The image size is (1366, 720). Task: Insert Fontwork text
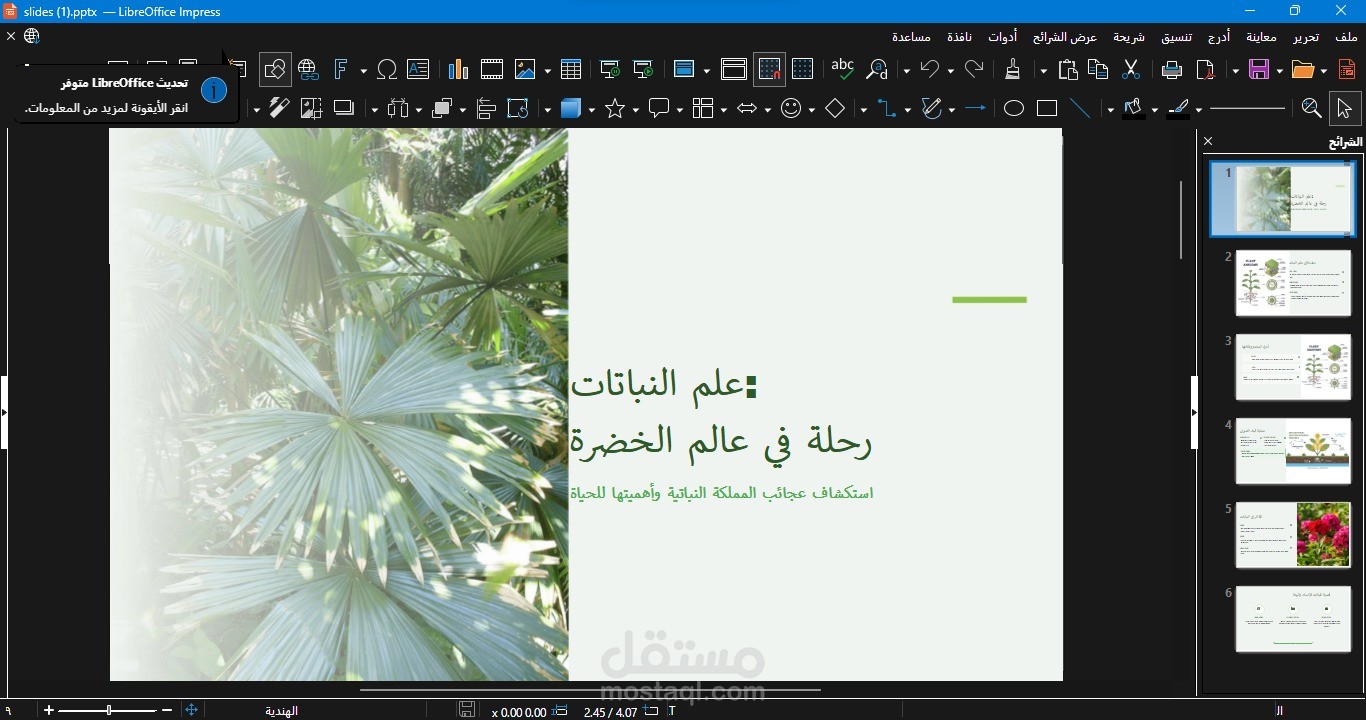(342, 69)
